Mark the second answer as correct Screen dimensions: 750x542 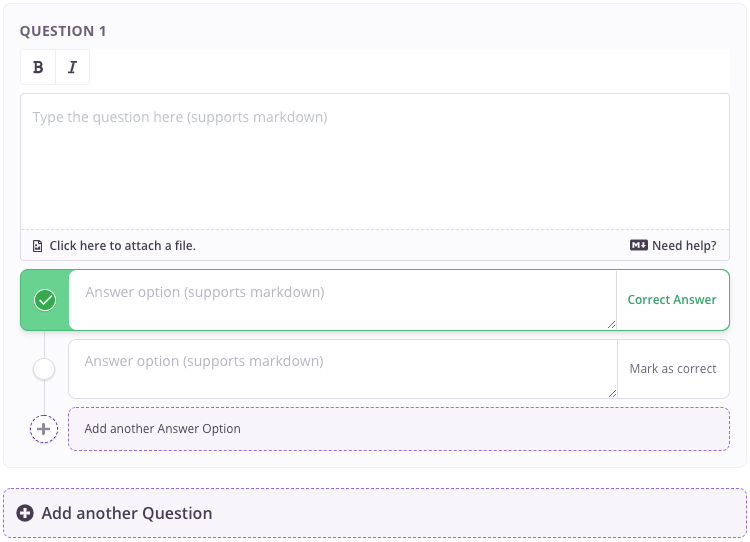673,369
